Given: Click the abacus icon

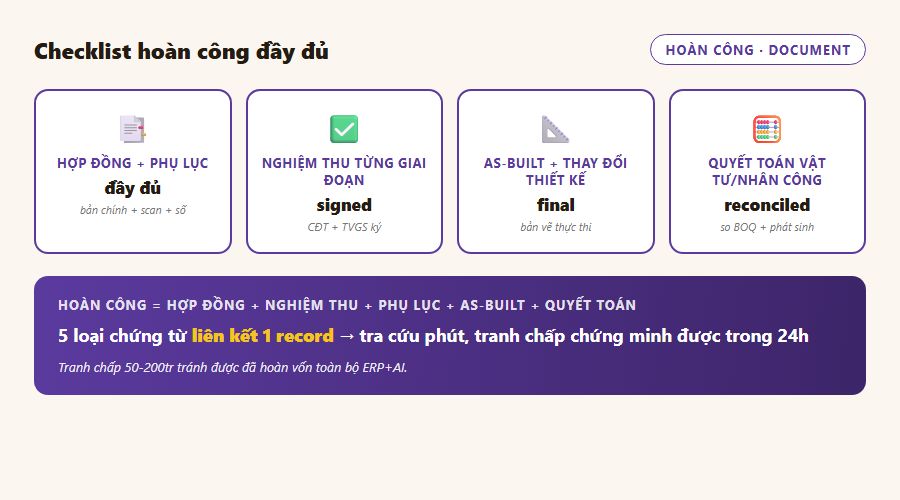Looking at the screenshot, I should pos(767,129).
